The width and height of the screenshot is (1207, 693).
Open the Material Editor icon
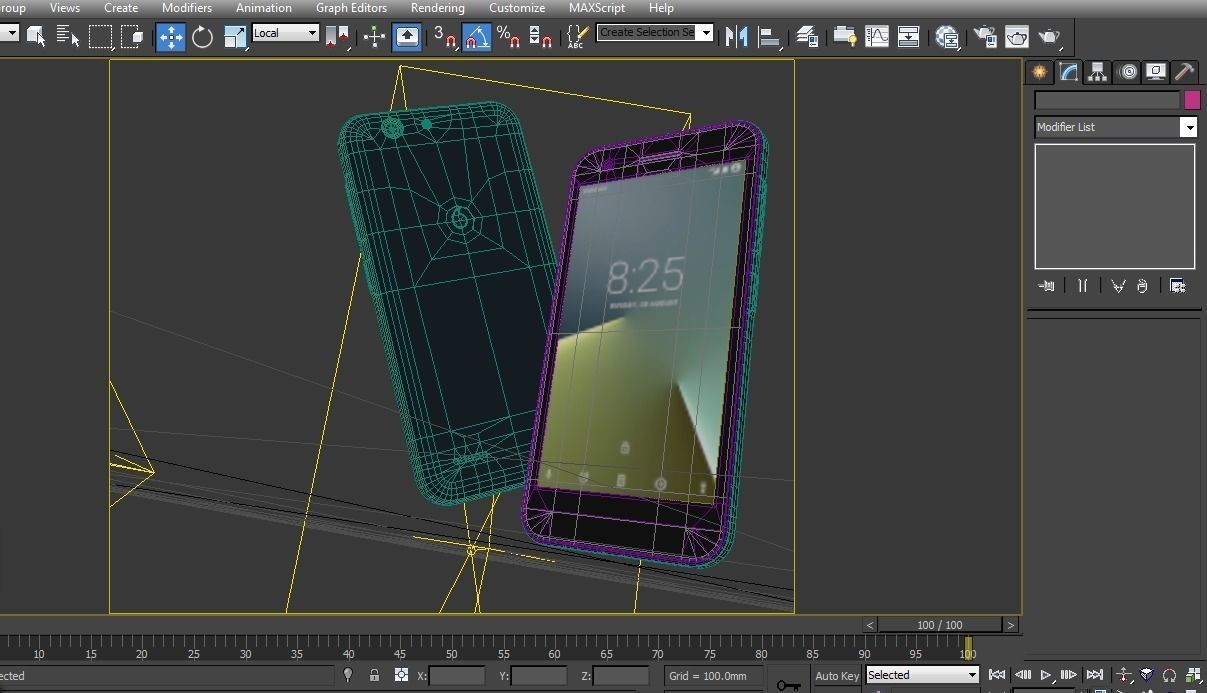[946, 37]
